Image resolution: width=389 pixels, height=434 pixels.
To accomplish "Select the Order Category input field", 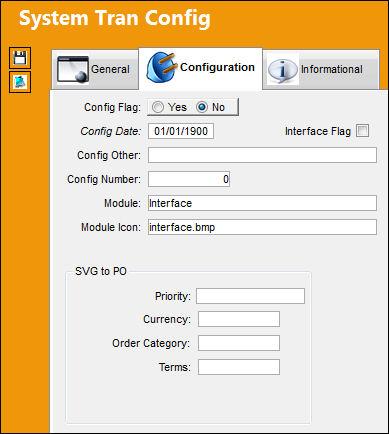I will [239, 343].
